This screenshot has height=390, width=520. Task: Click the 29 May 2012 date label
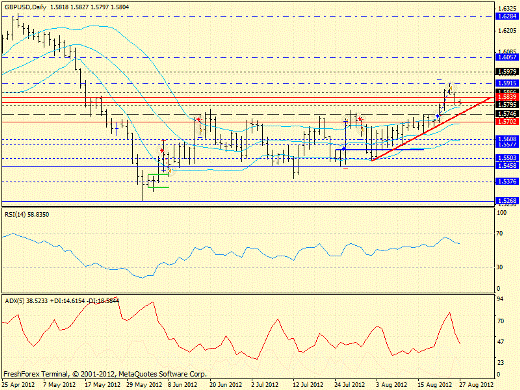[144, 384]
